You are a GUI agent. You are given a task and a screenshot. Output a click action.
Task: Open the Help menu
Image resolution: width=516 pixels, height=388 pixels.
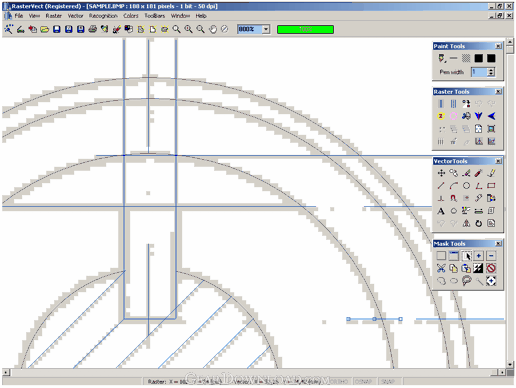(201, 16)
